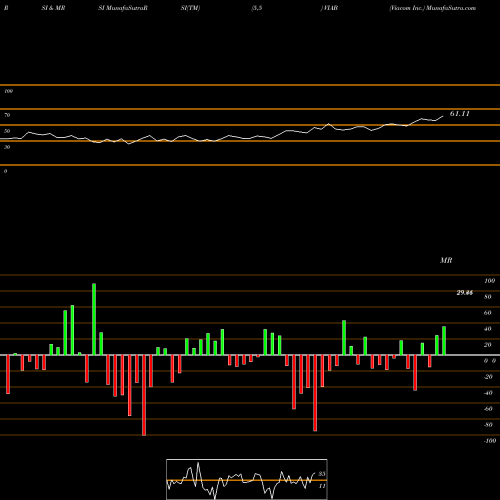The width and height of the screenshot is (500, 500).
Task: Click the 'SI MunafaSutraR' header text
Action: click(x=123, y=8)
